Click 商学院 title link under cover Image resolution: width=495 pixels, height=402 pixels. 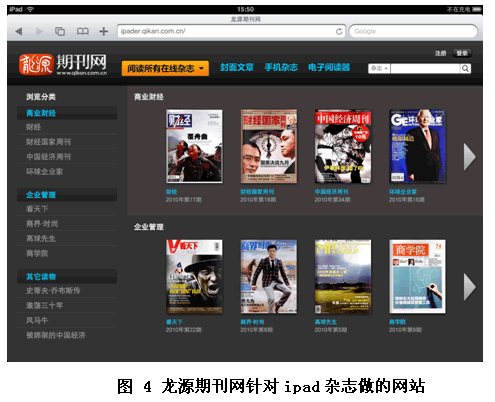click(397, 322)
